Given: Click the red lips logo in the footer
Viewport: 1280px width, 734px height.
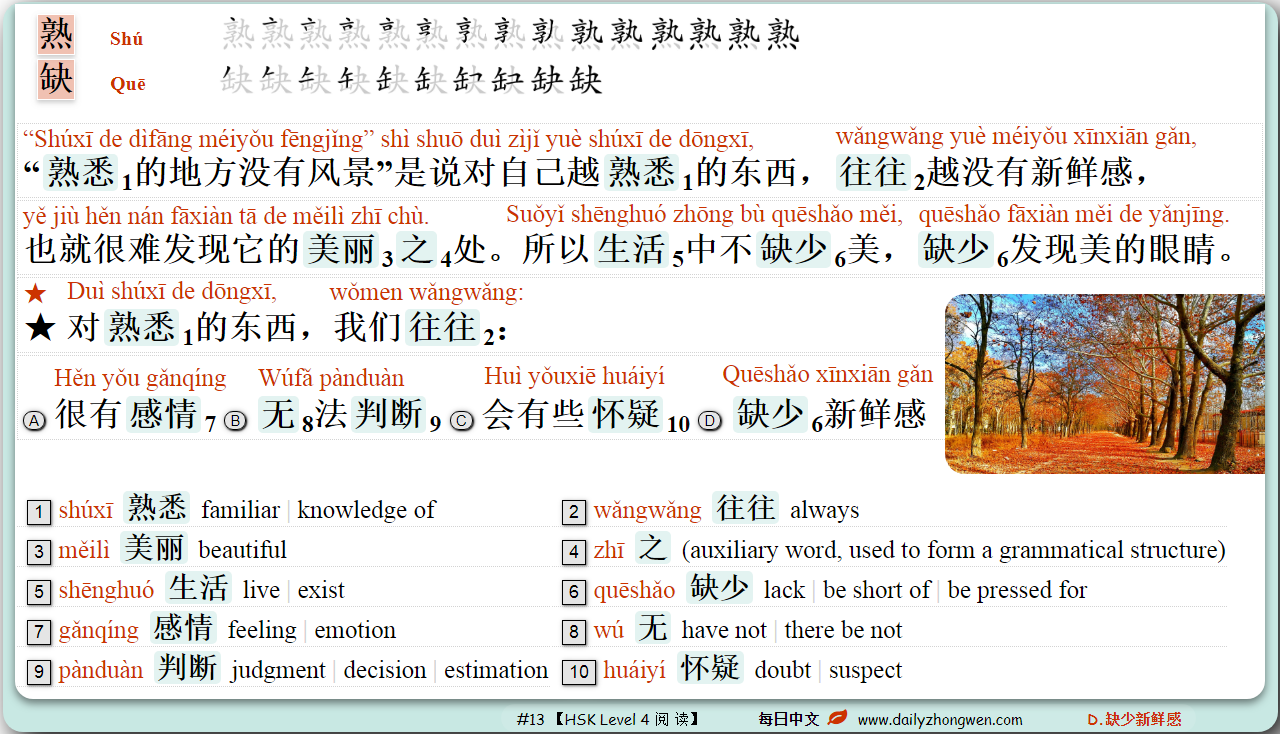Looking at the screenshot, I should pos(835,719).
